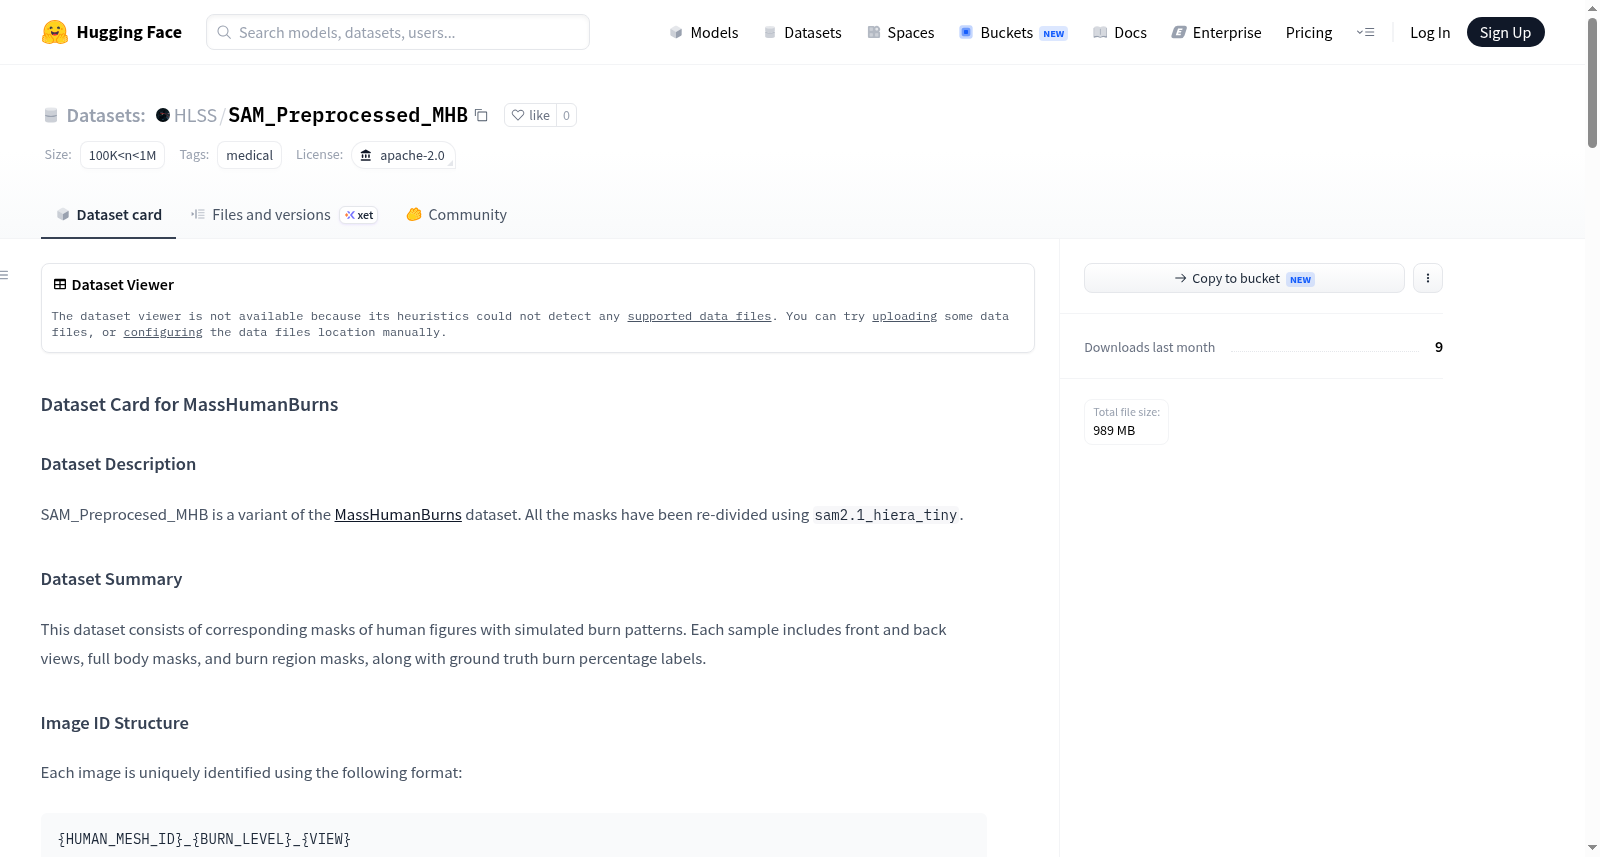Click the 989 MB total file size box
1600x857 pixels.
point(1126,421)
